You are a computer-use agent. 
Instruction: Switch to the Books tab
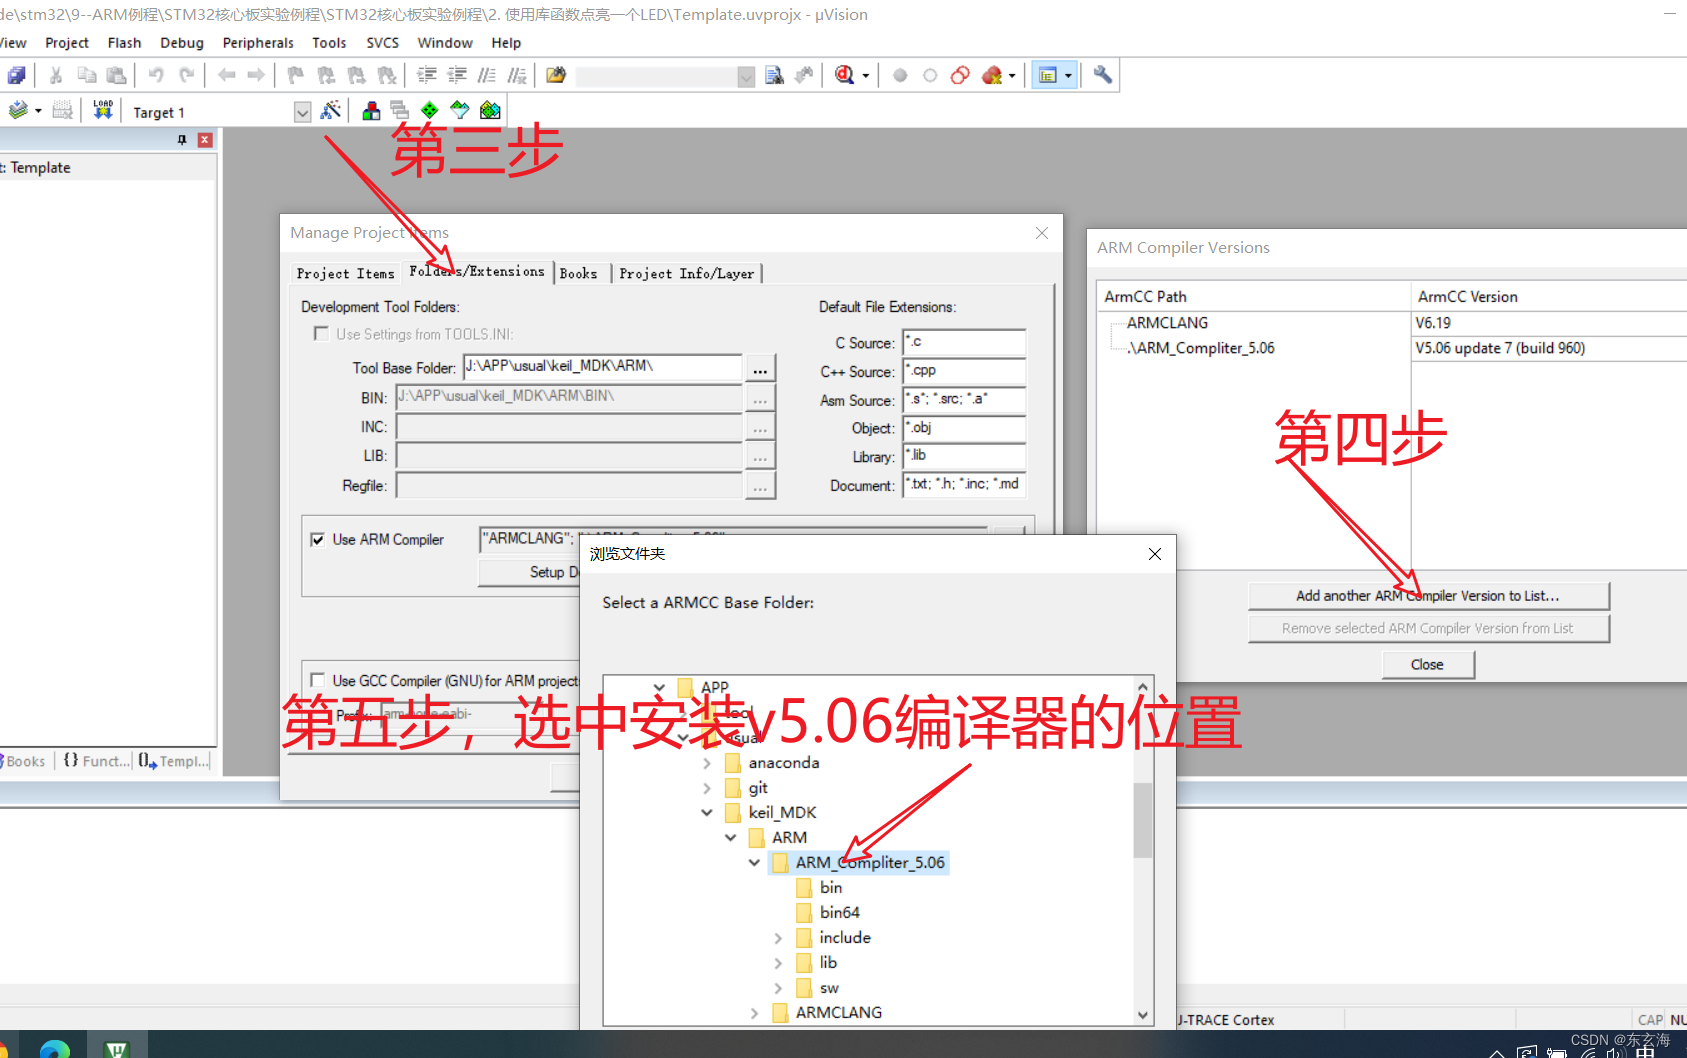(579, 272)
